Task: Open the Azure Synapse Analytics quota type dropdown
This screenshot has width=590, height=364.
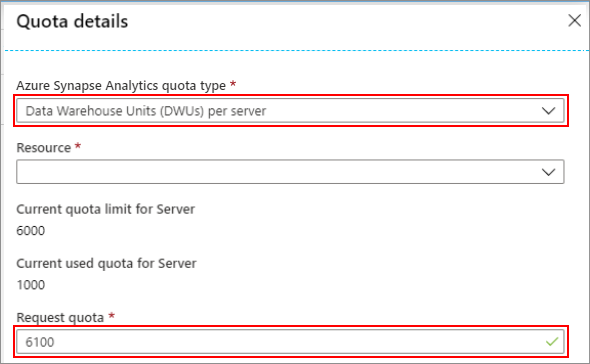Action: 290,111
